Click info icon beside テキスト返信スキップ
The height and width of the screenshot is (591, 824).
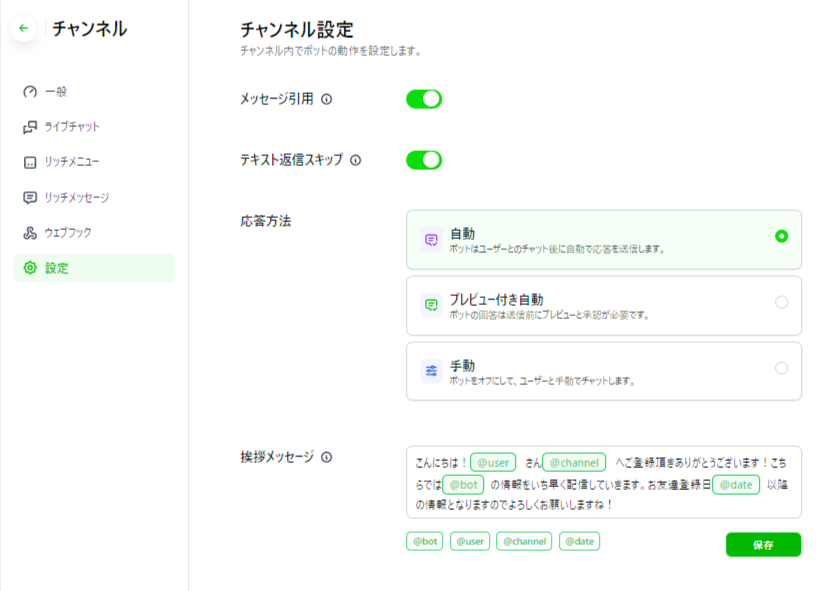pos(355,160)
